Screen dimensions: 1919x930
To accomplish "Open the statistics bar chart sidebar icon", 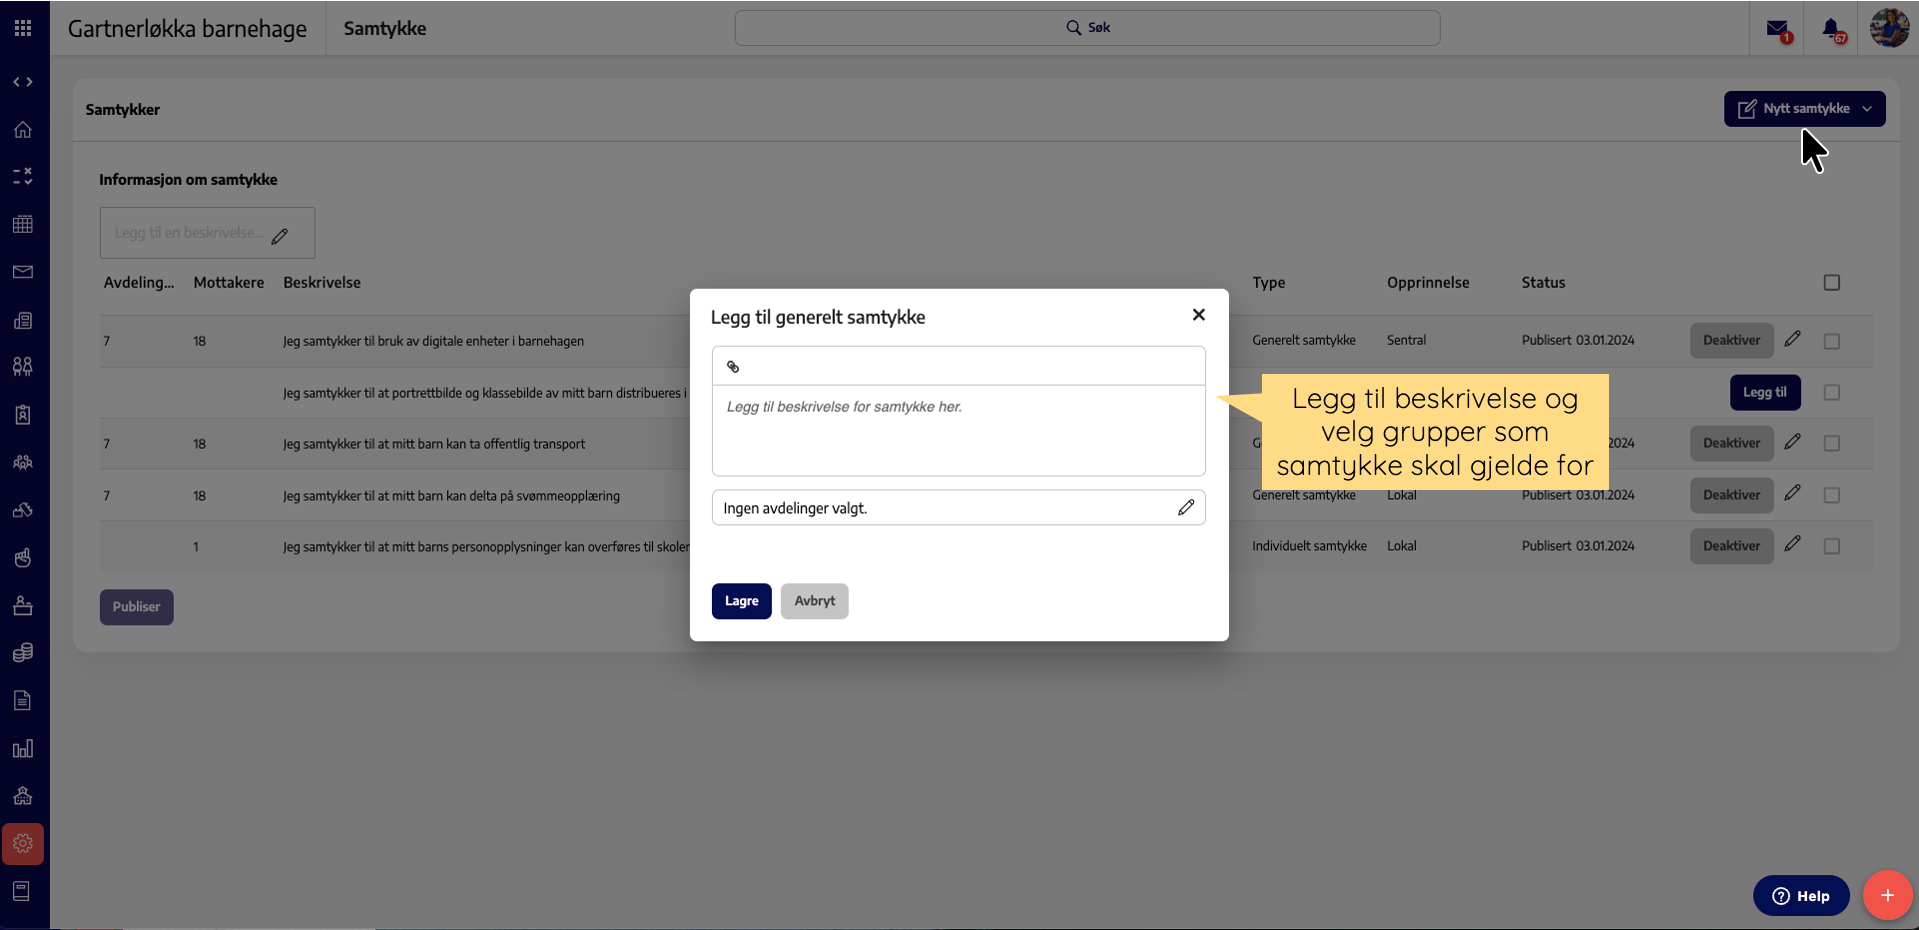I will pyautogui.click(x=23, y=749).
